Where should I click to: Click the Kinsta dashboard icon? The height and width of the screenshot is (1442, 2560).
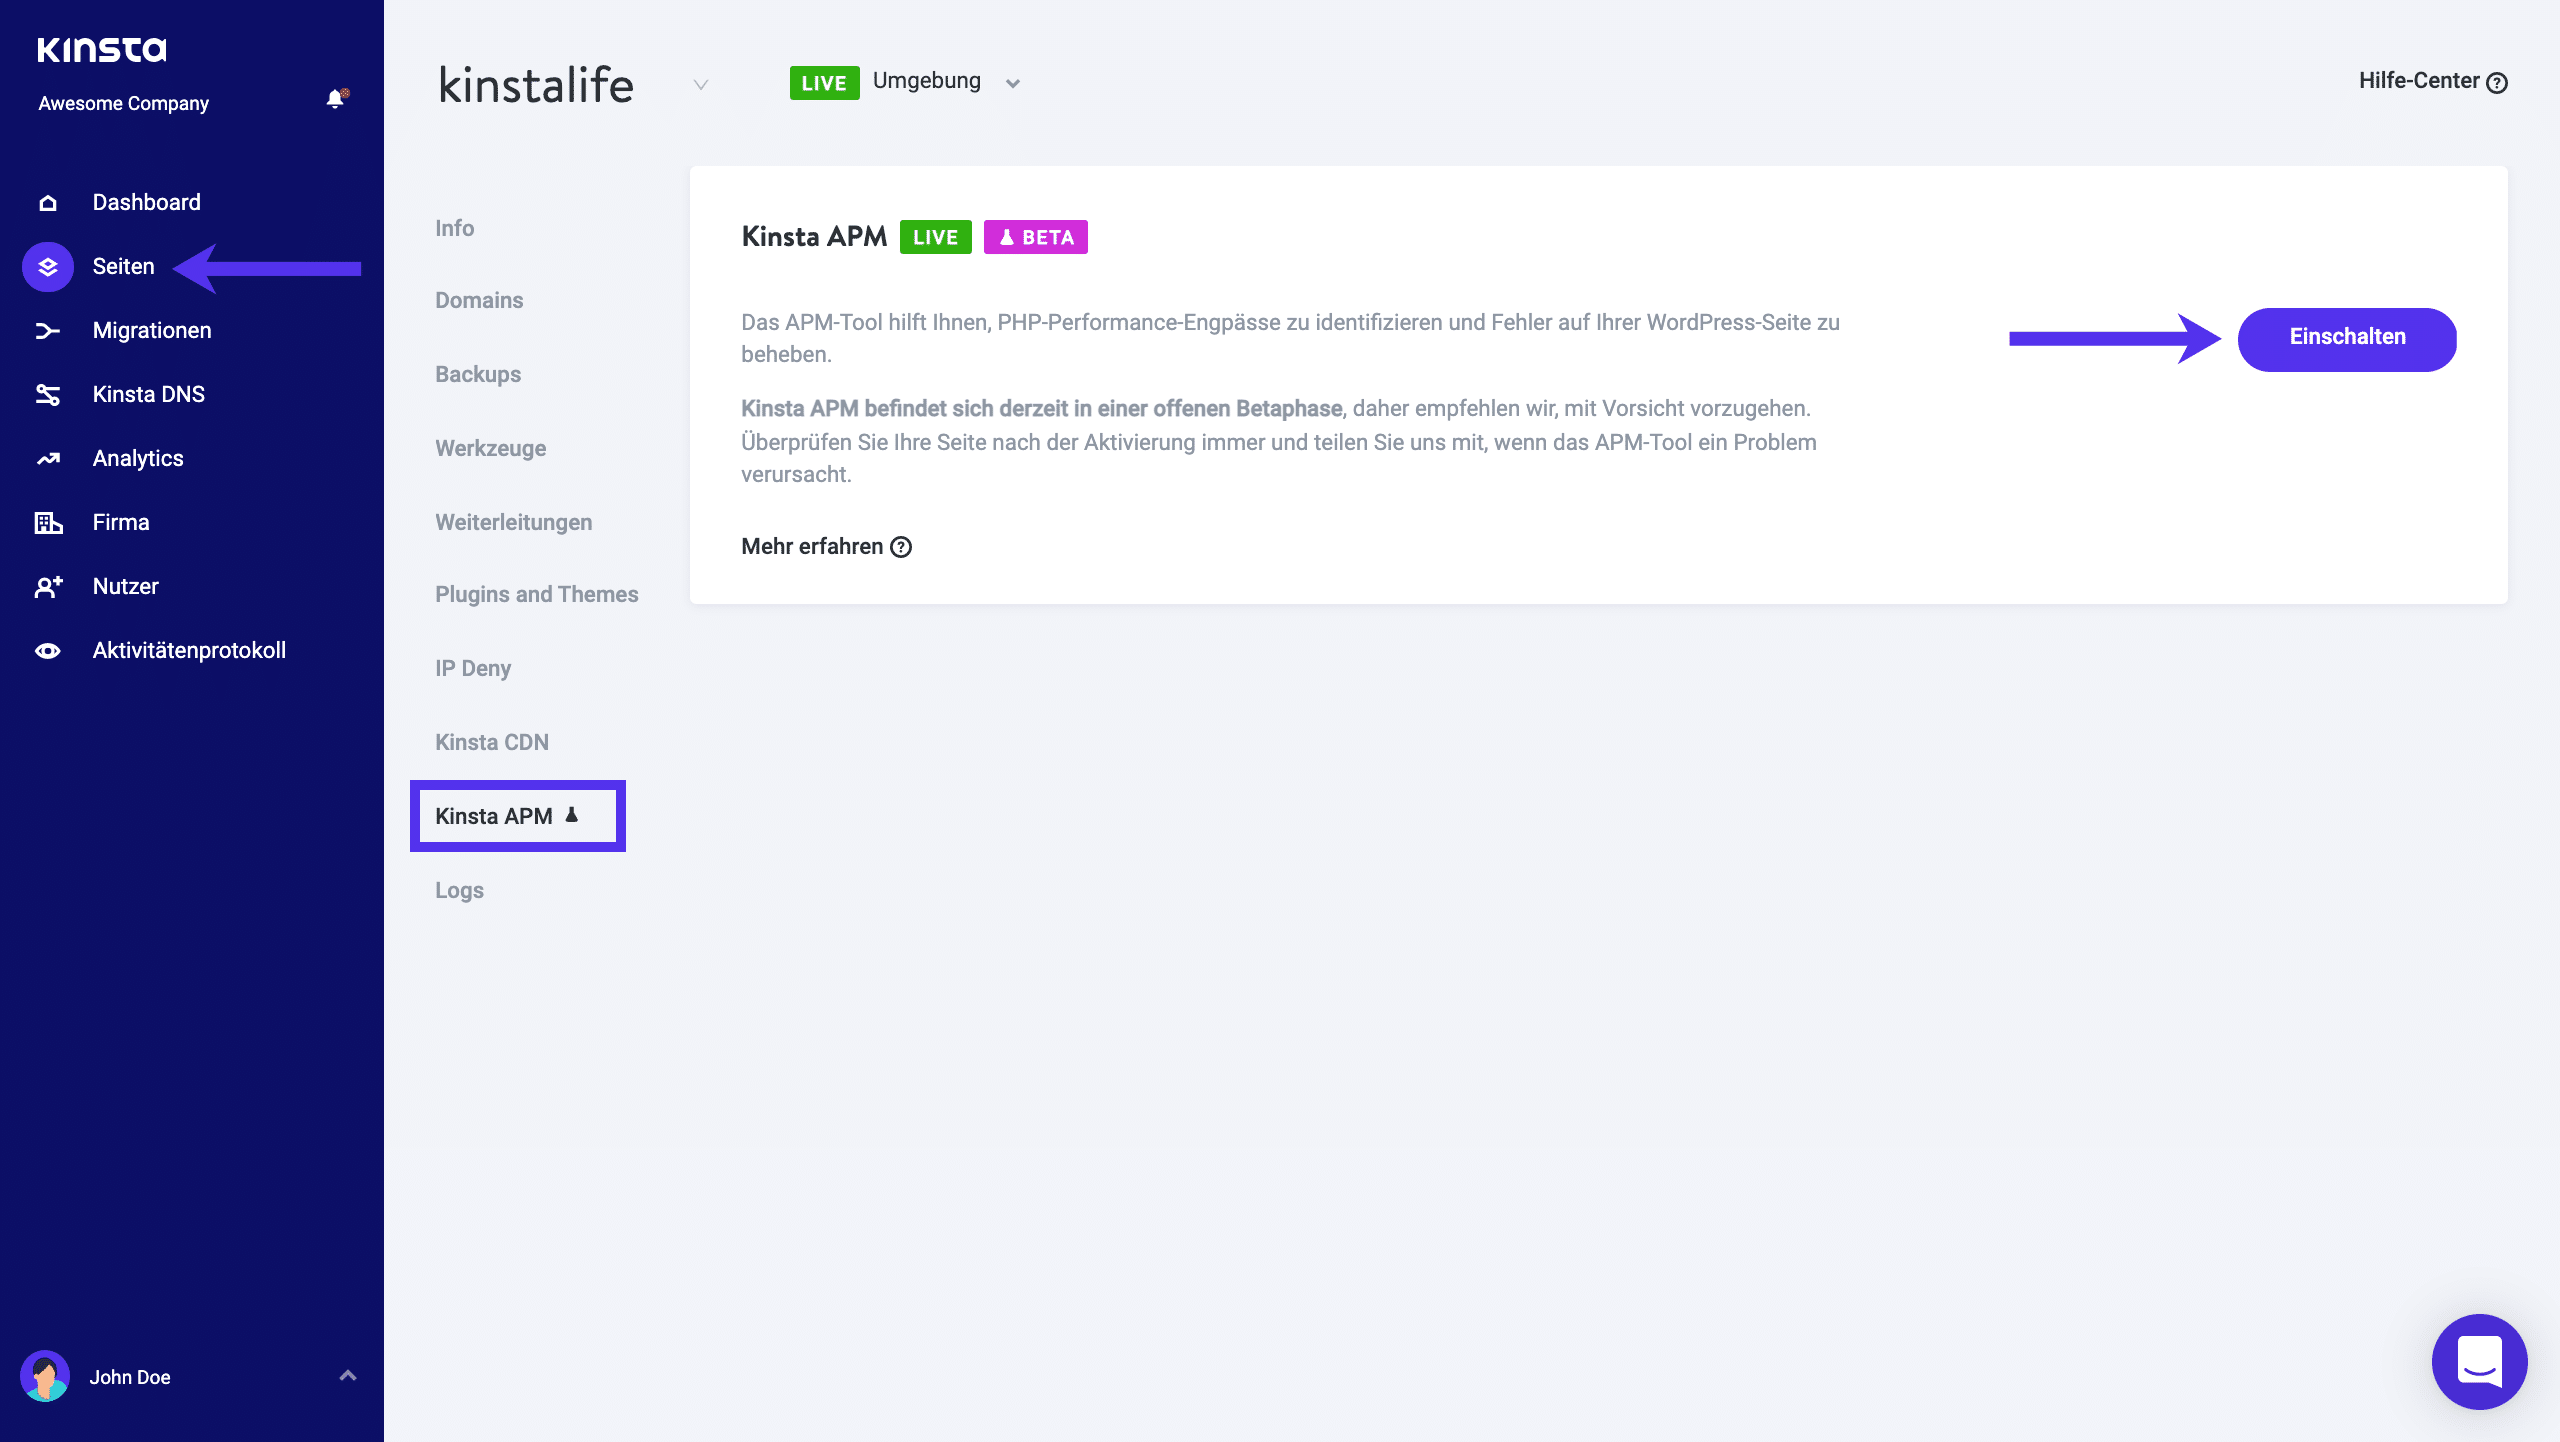[47, 202]
